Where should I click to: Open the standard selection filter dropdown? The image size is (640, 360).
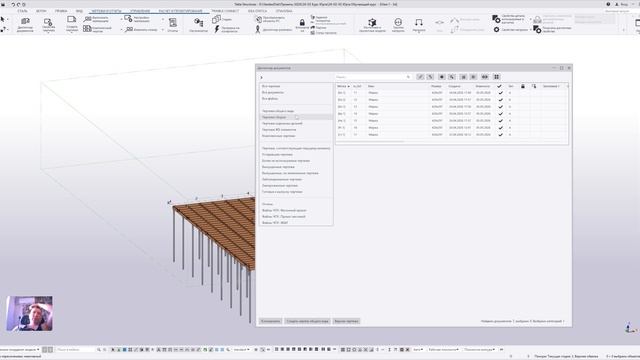tap(241, 349)
